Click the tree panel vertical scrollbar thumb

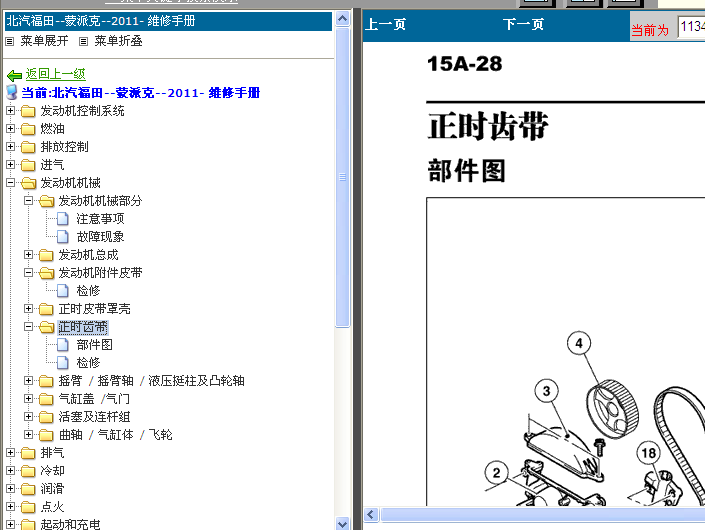click(343, 177)
